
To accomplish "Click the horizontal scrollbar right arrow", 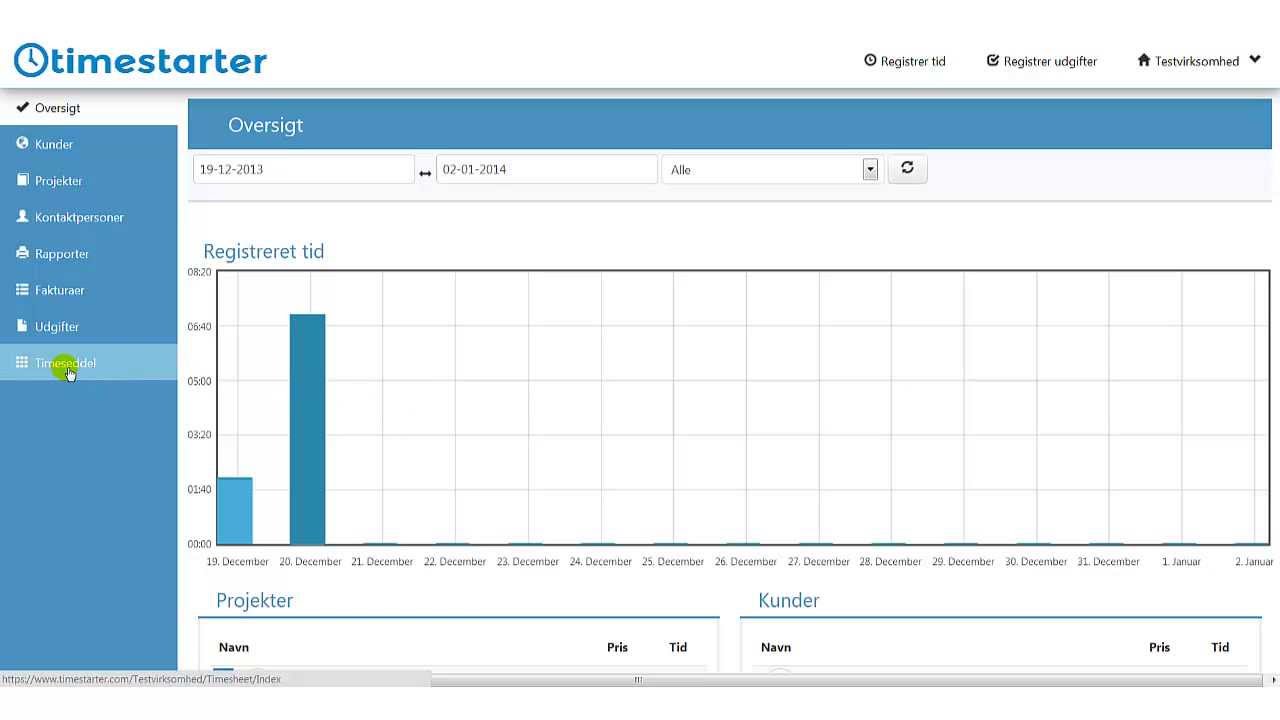I will 1273,680.
